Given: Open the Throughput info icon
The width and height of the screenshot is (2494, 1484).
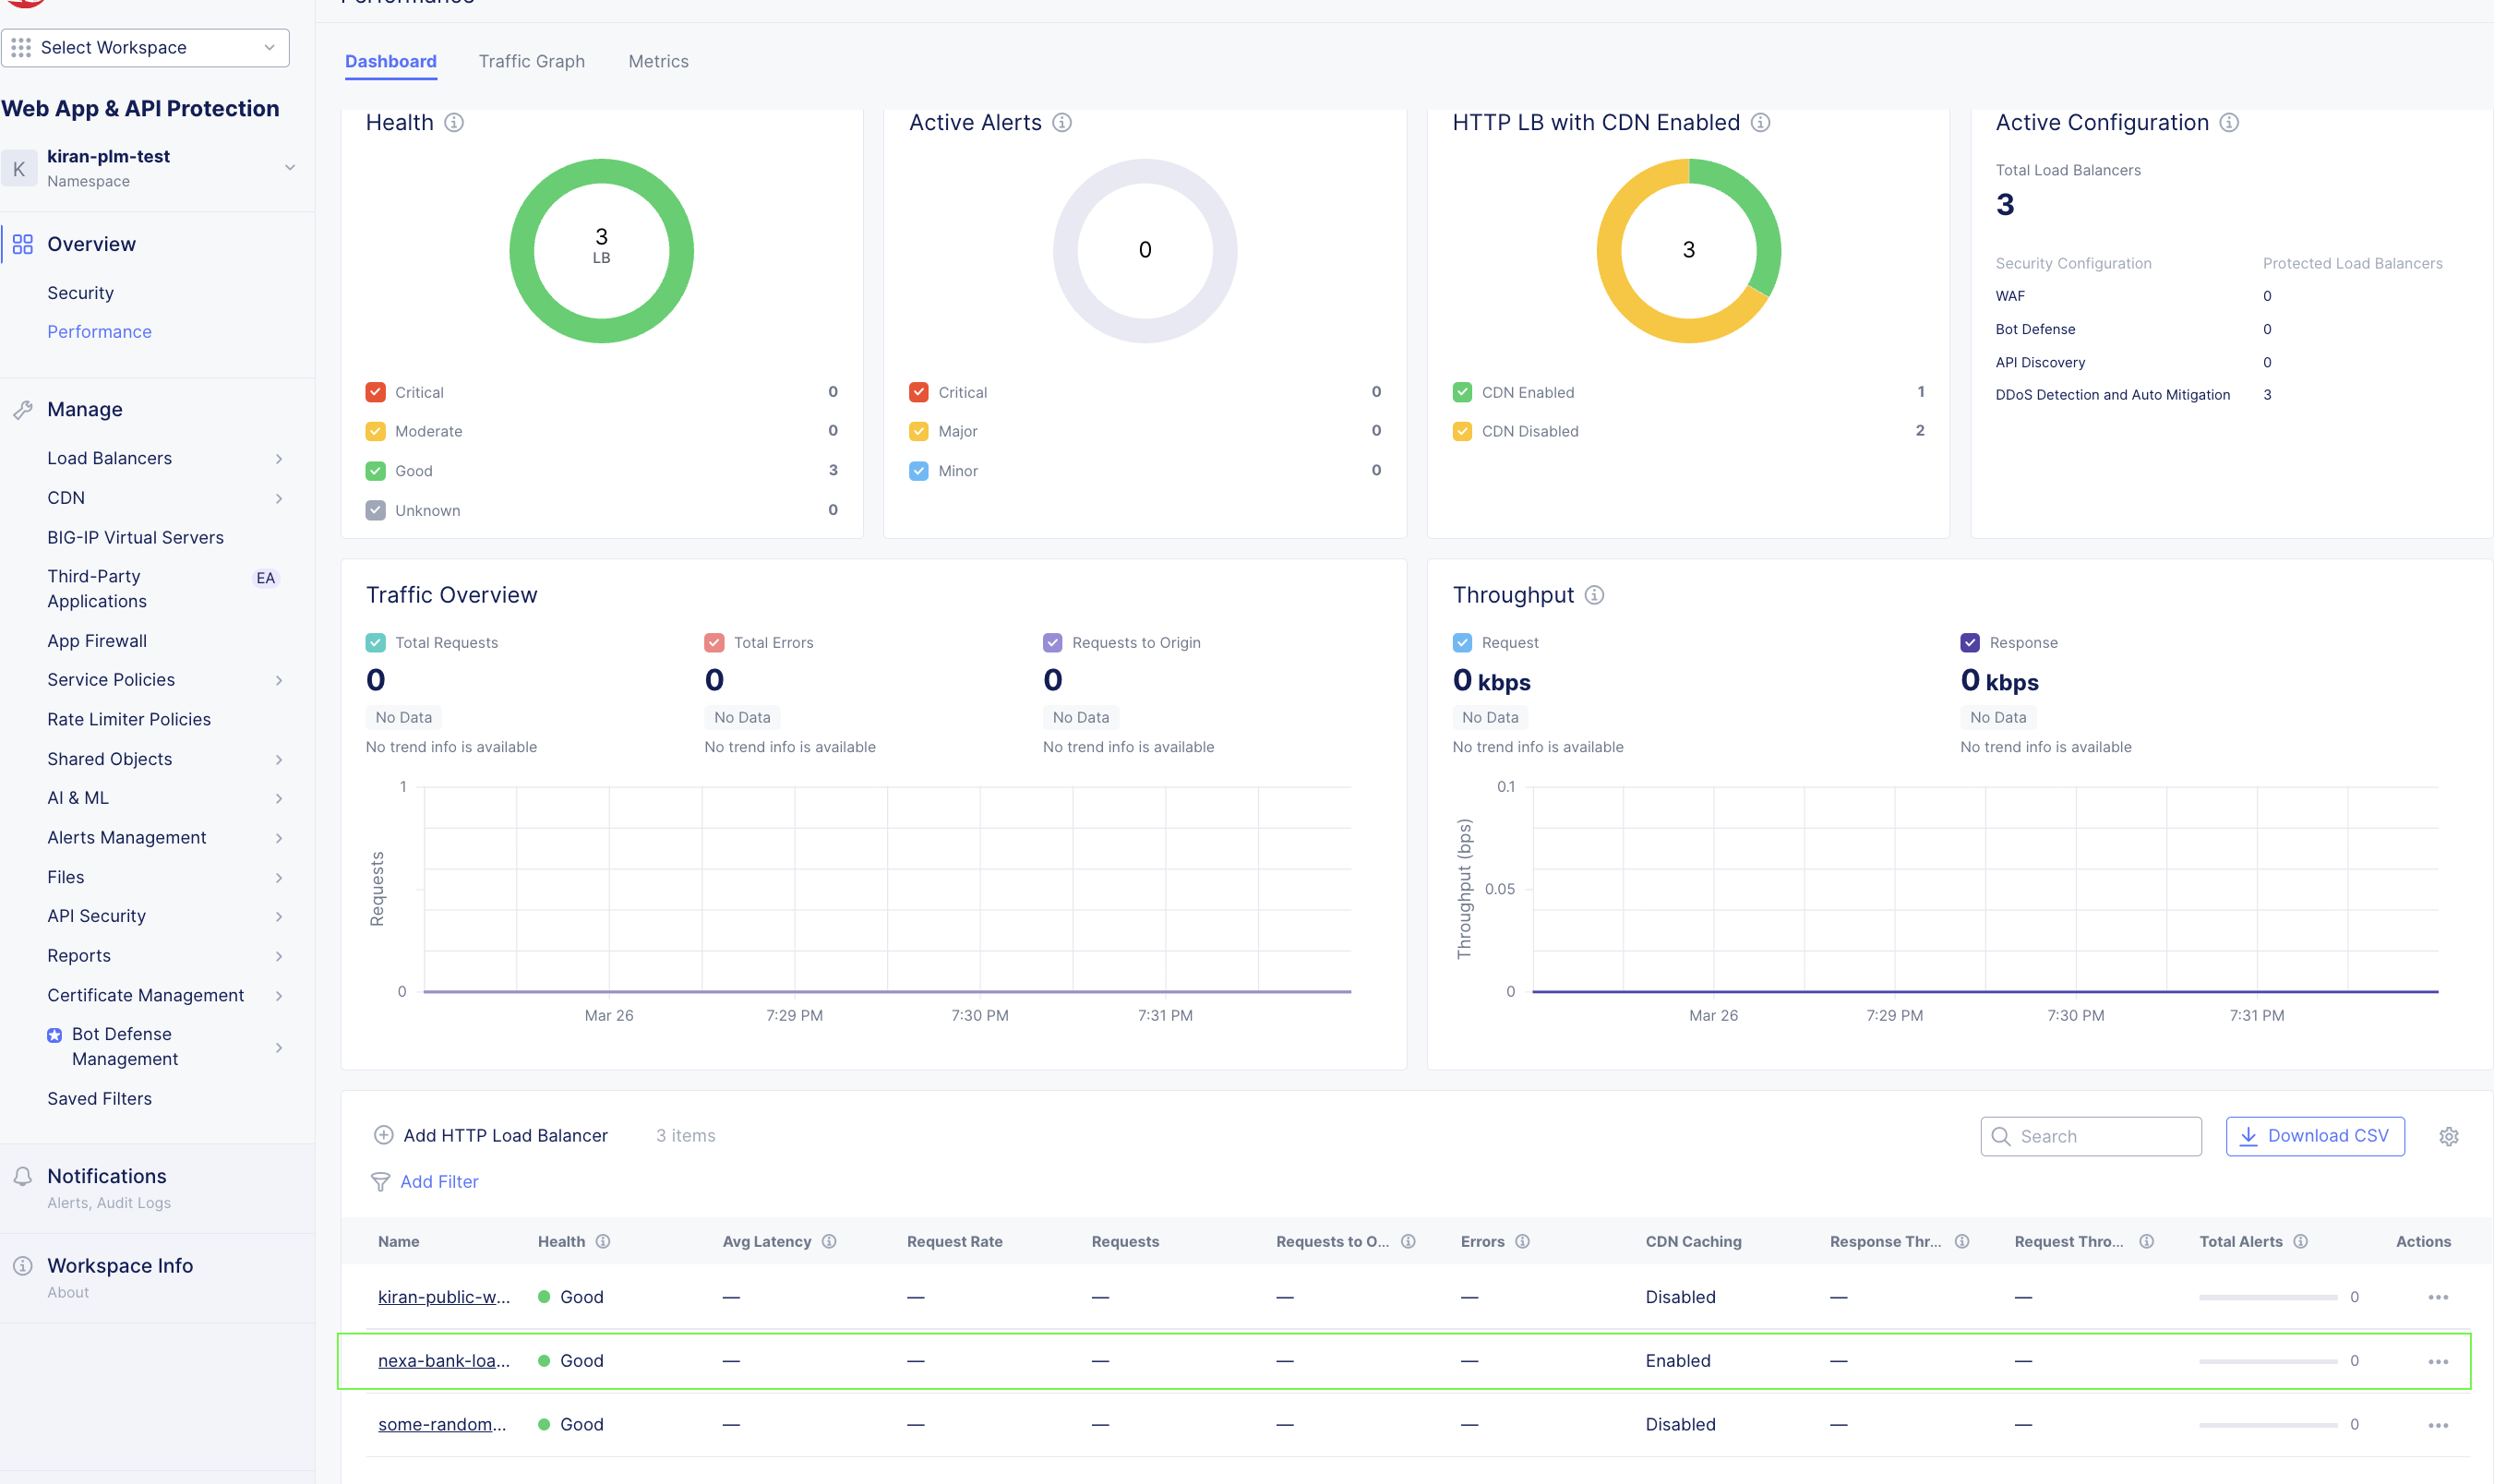Looking at the screenshot, I should point(1594,595).
